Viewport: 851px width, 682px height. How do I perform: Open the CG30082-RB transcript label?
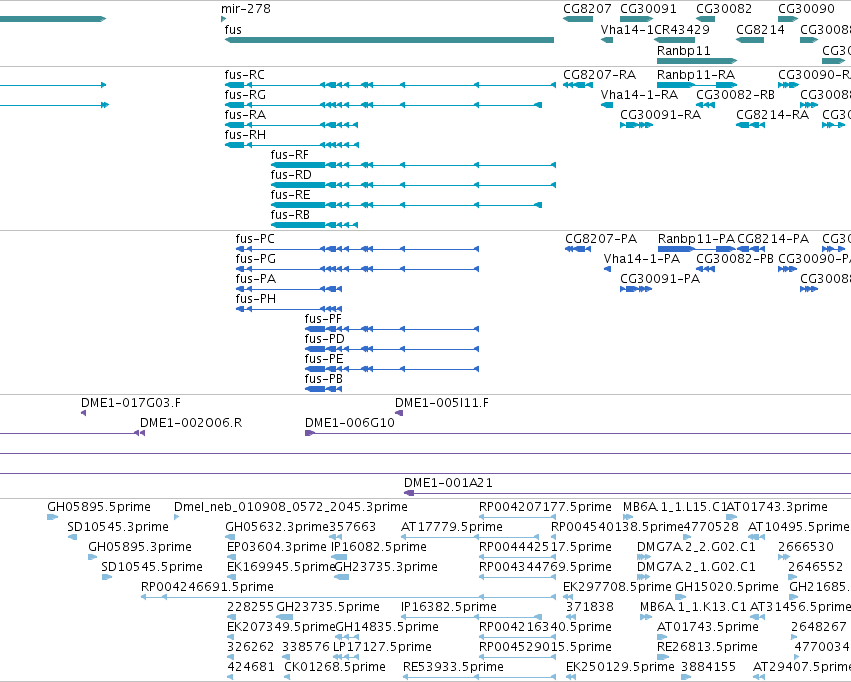[x=735, y=94]
